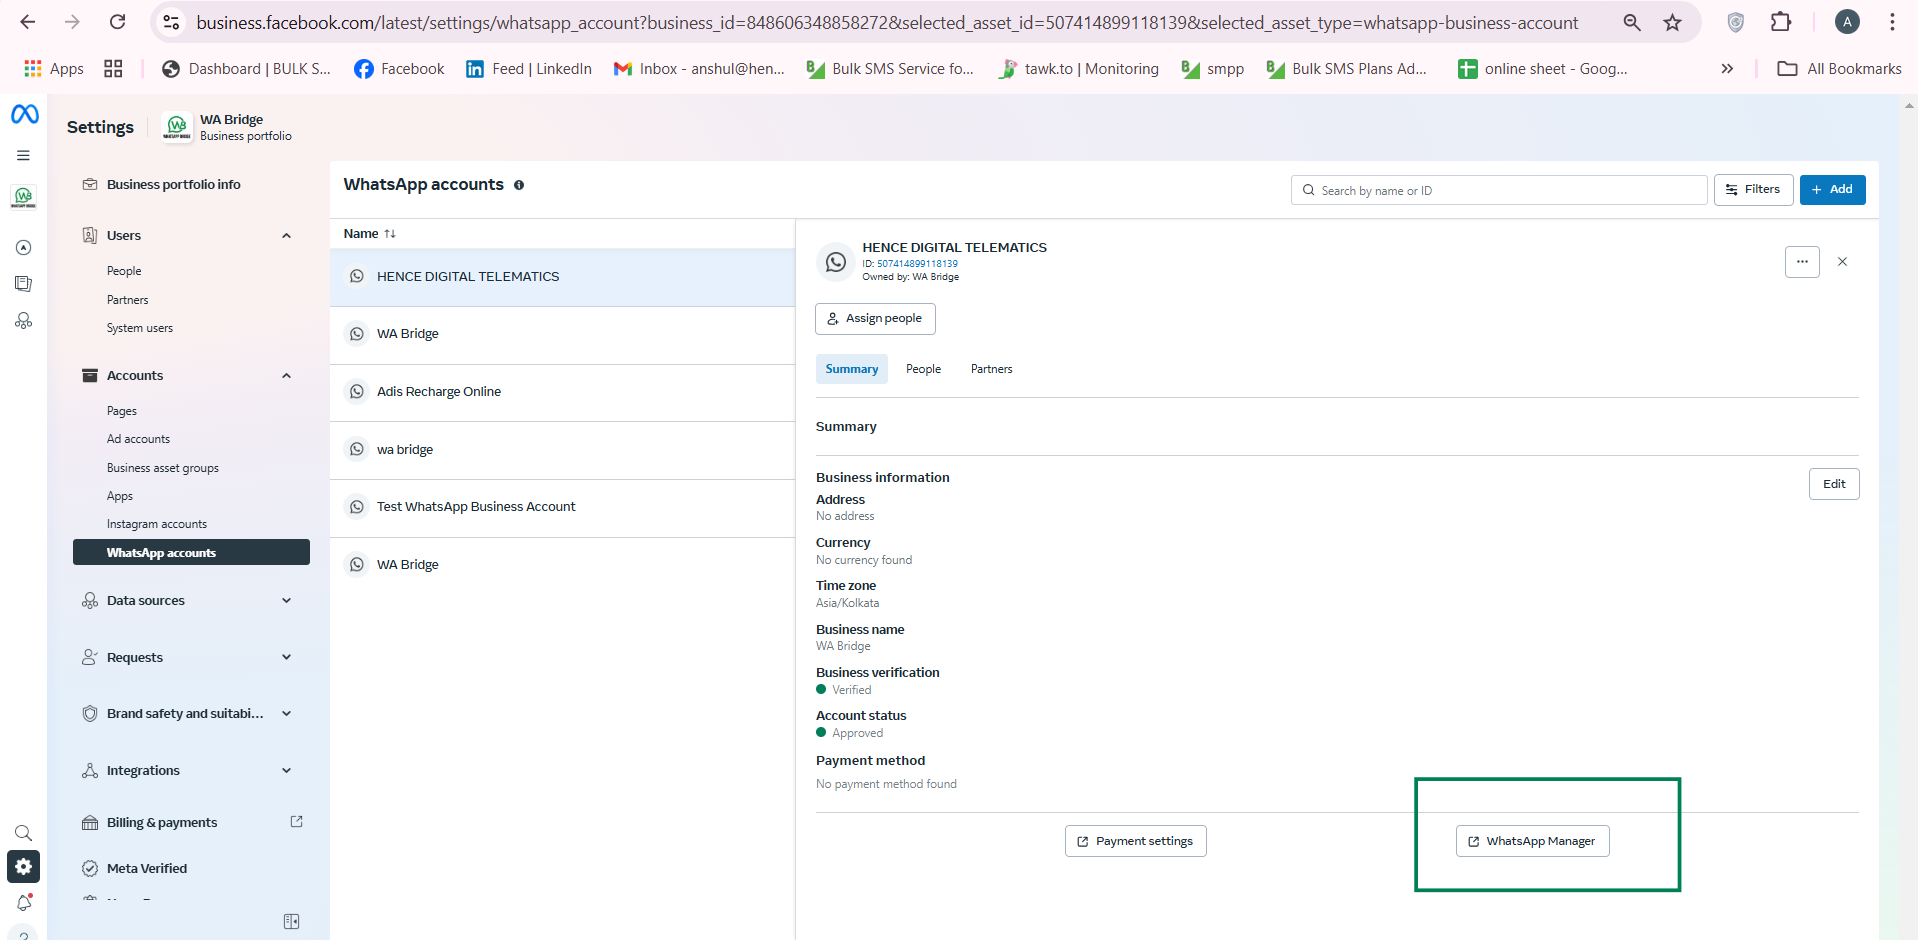Switch to the Partners tab

pos(991,369)
